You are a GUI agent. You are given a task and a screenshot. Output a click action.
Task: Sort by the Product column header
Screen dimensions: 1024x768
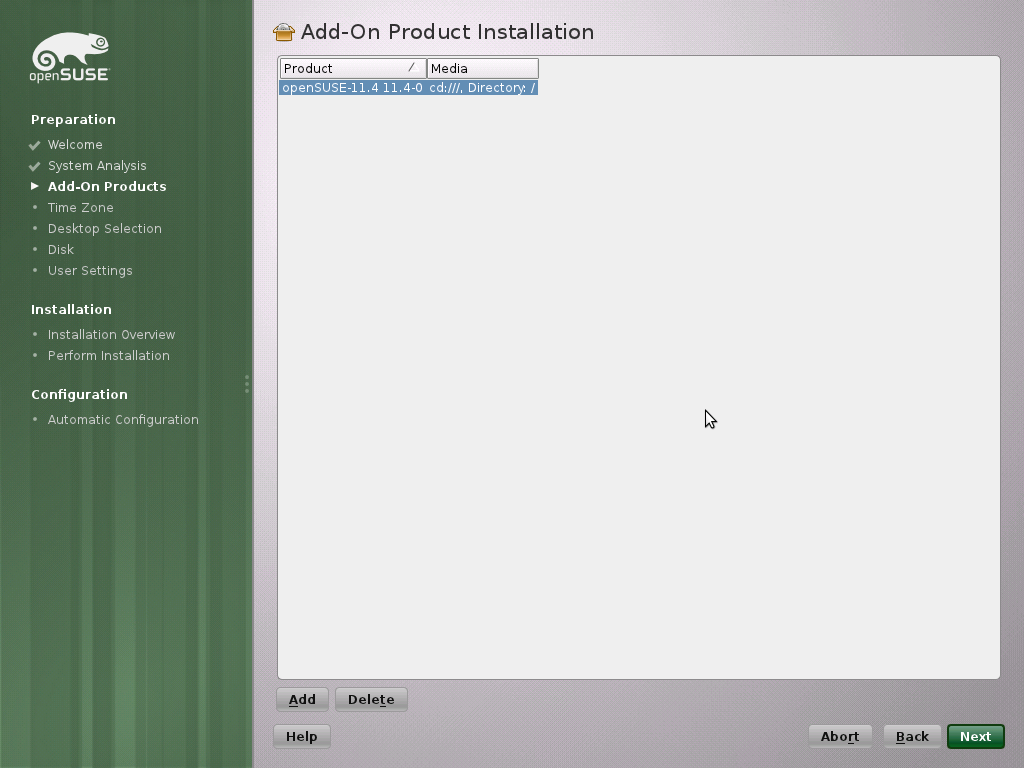[353, 69]
